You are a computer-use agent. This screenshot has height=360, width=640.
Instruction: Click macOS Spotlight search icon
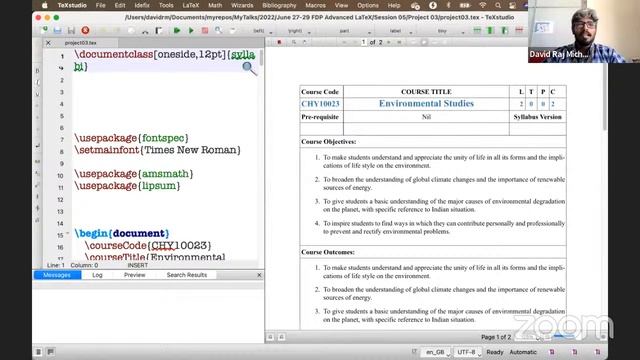click(498, 5)
